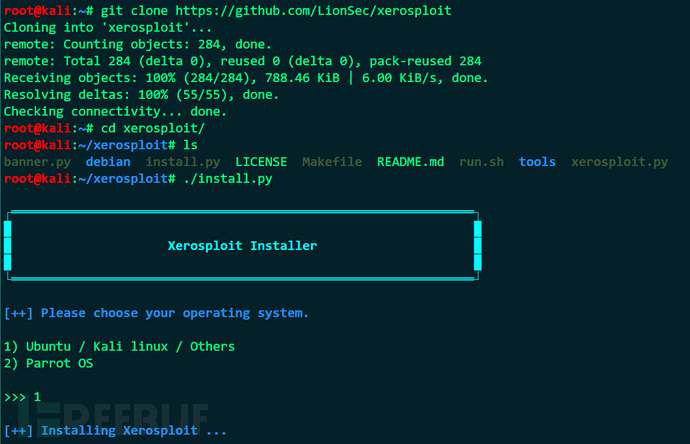Click the "Installing Xerosploit ..." status line
This screenshot has width=690, height=444.
115,430
